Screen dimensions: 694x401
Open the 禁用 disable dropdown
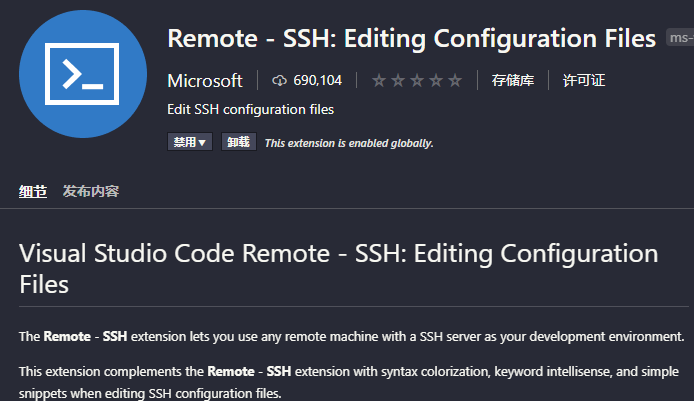189,142
